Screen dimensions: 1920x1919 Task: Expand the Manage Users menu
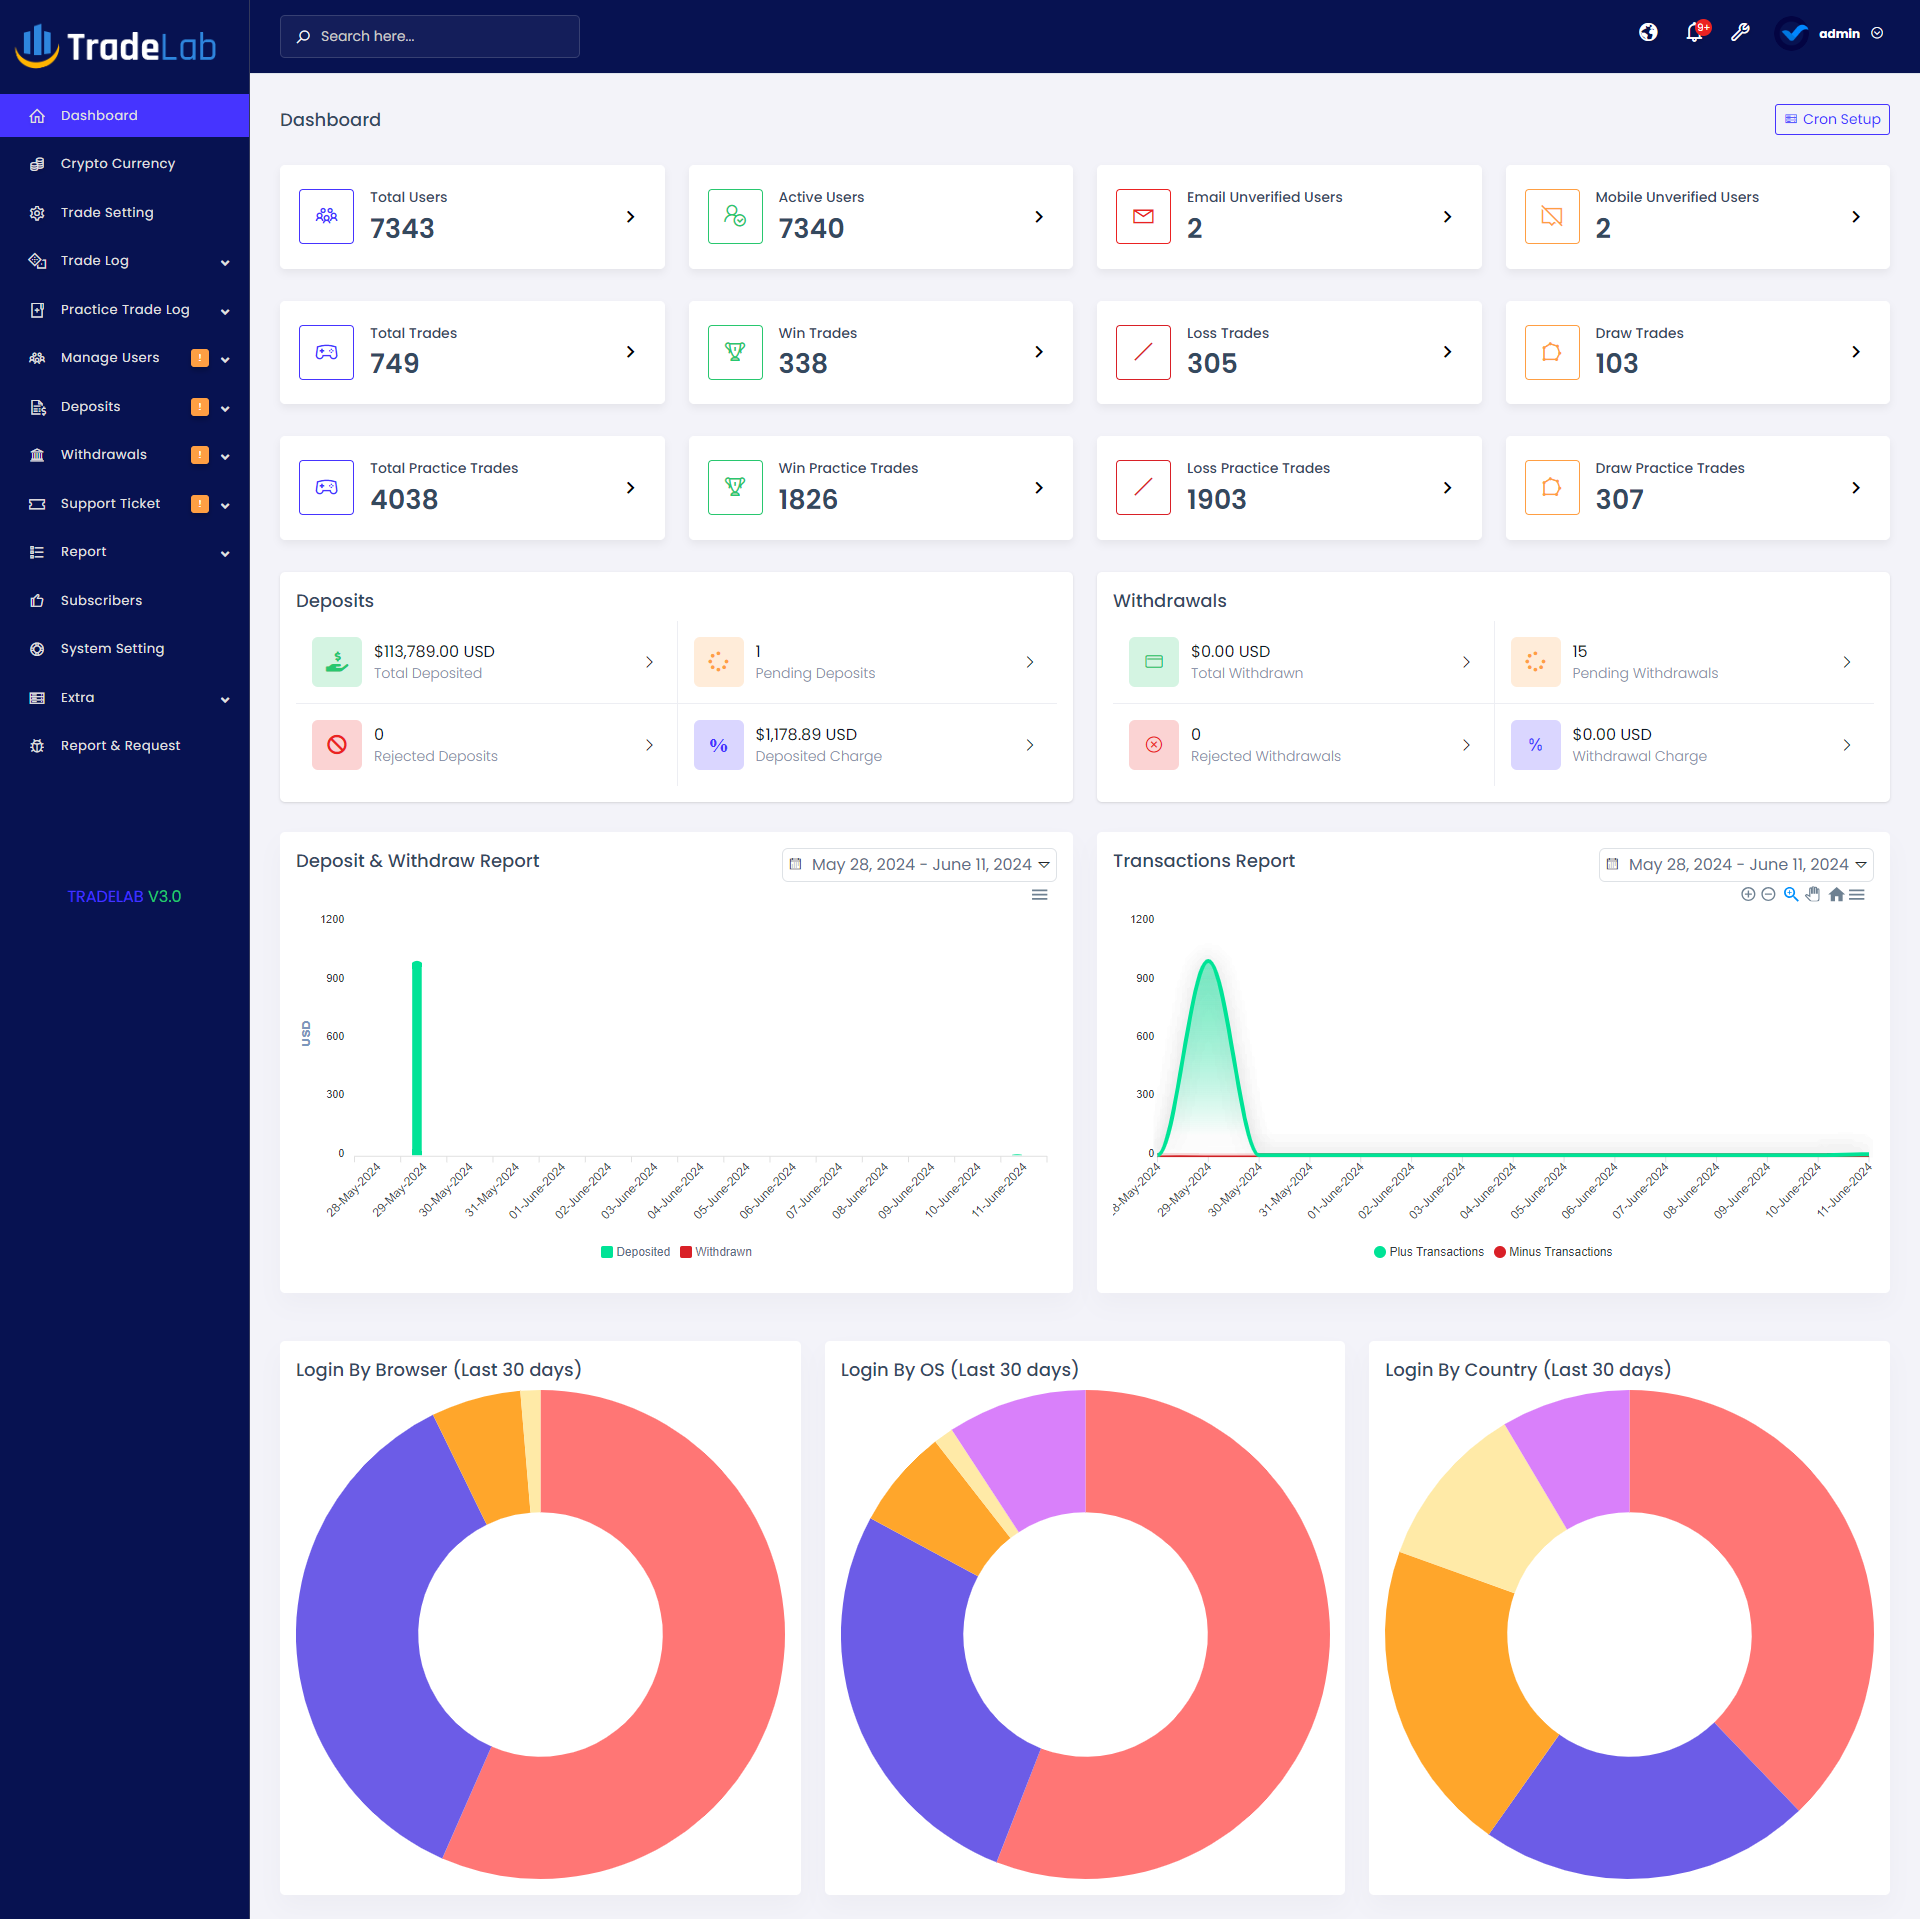coord(110,357)
